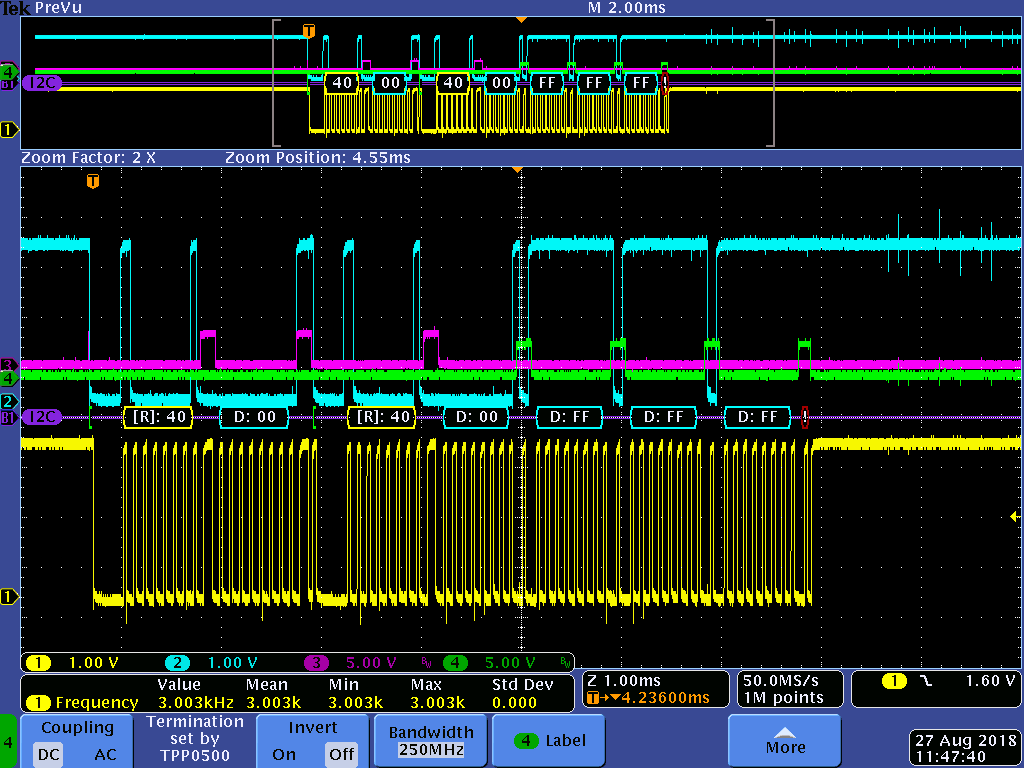
Task: Select the first [R]: 40 packet
Action: [x=158, y=417]
